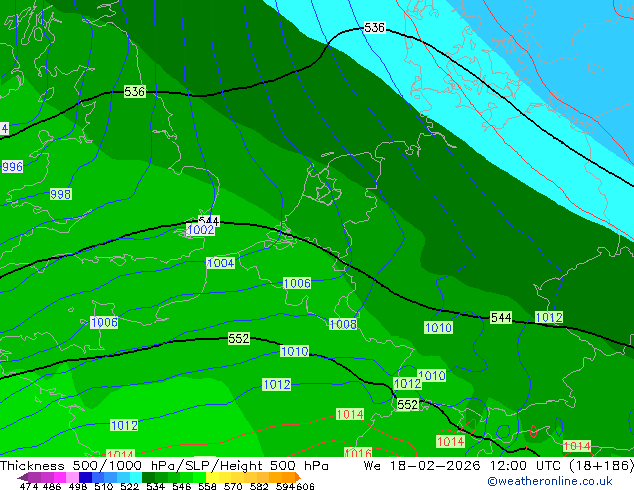
Task: Click the 510 legend value
Action: click(104, 486)
